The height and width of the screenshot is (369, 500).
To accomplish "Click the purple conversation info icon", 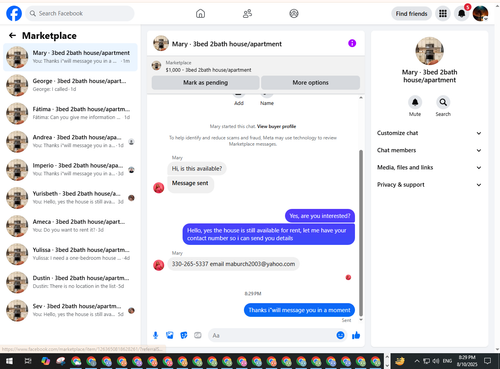I will [352, 43].
